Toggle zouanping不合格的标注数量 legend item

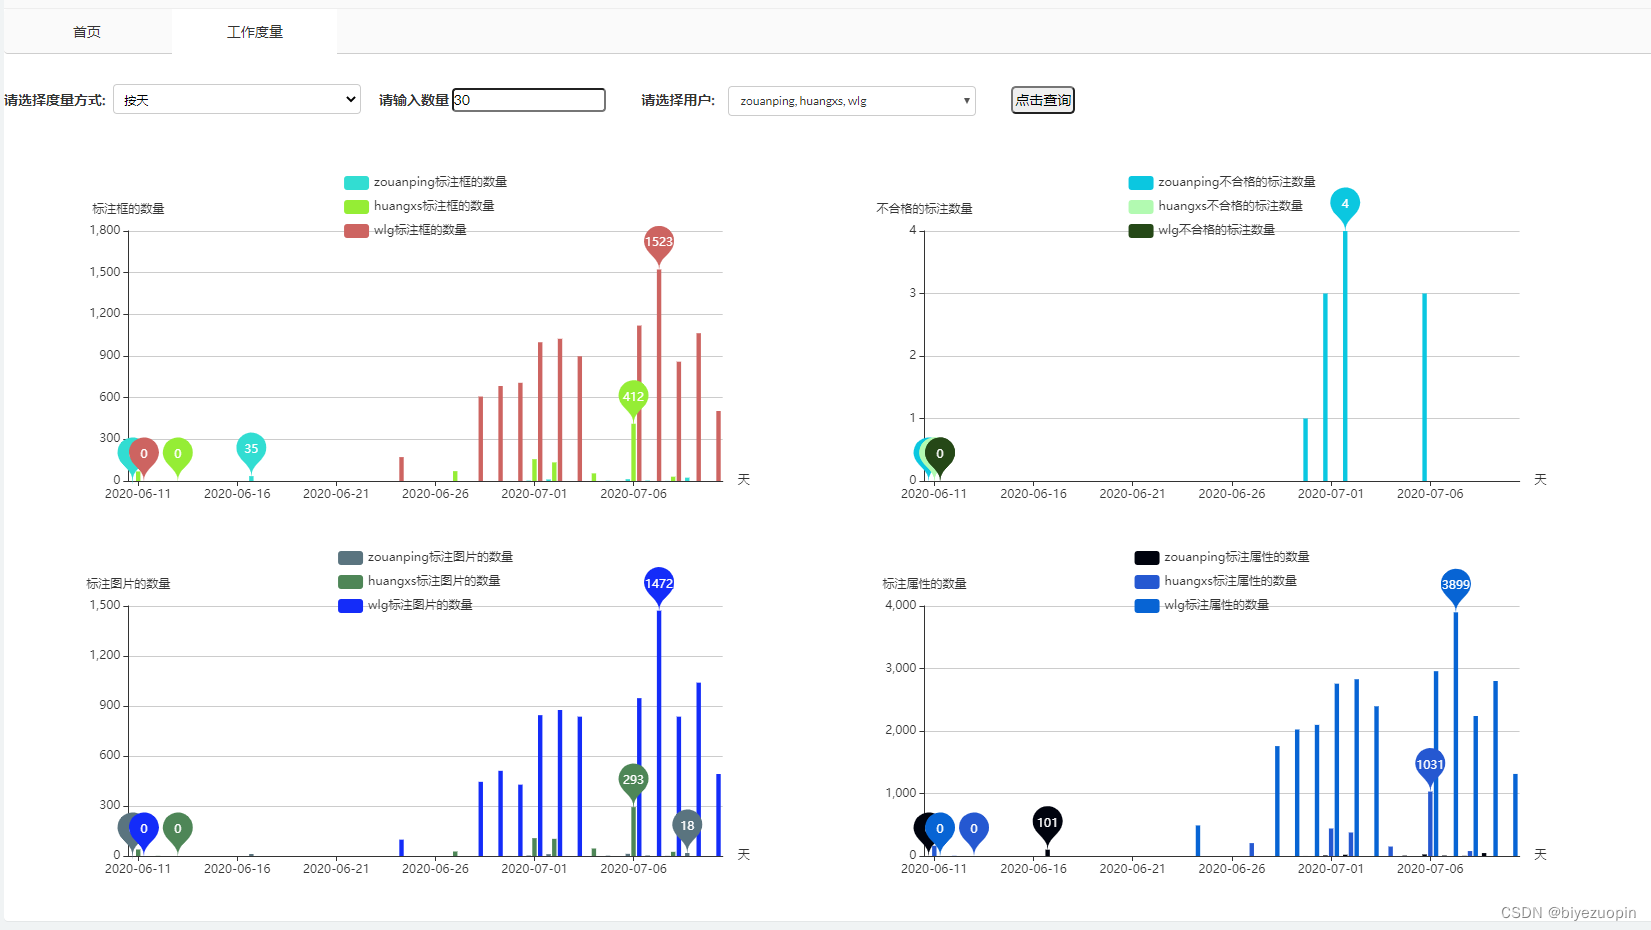coord(1222,182)
